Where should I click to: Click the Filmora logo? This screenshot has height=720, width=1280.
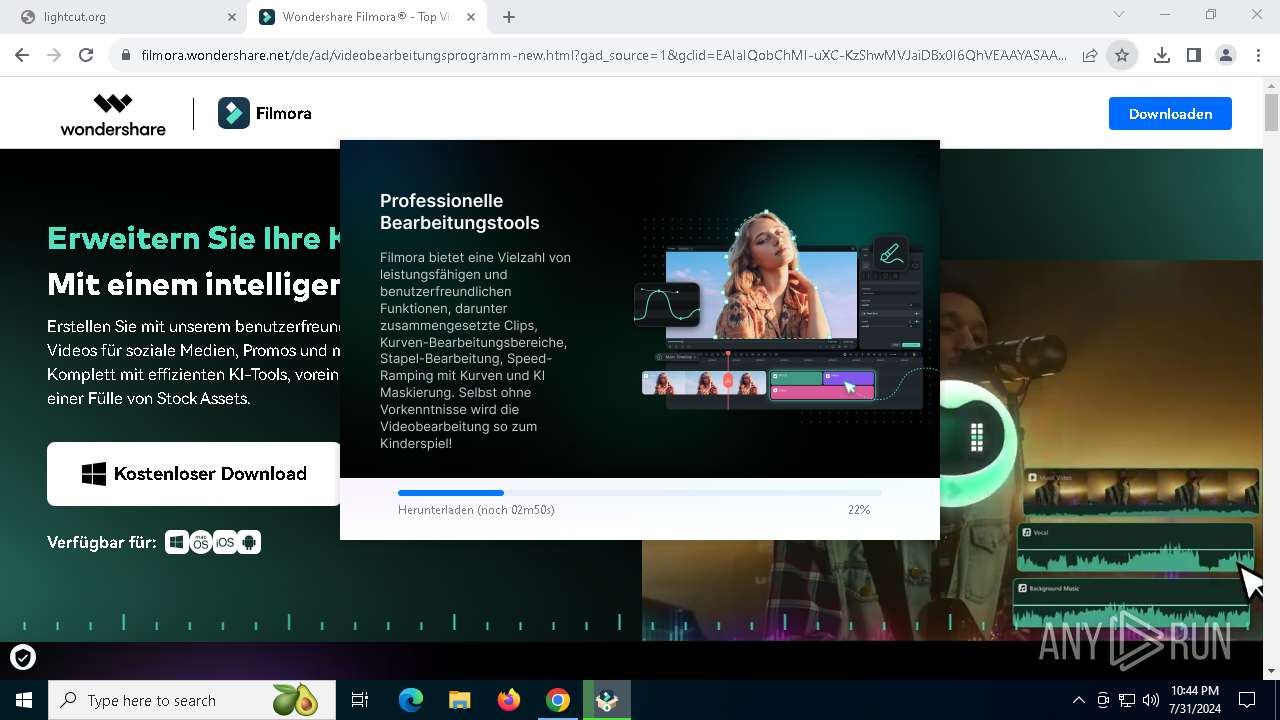coord(265,114)
